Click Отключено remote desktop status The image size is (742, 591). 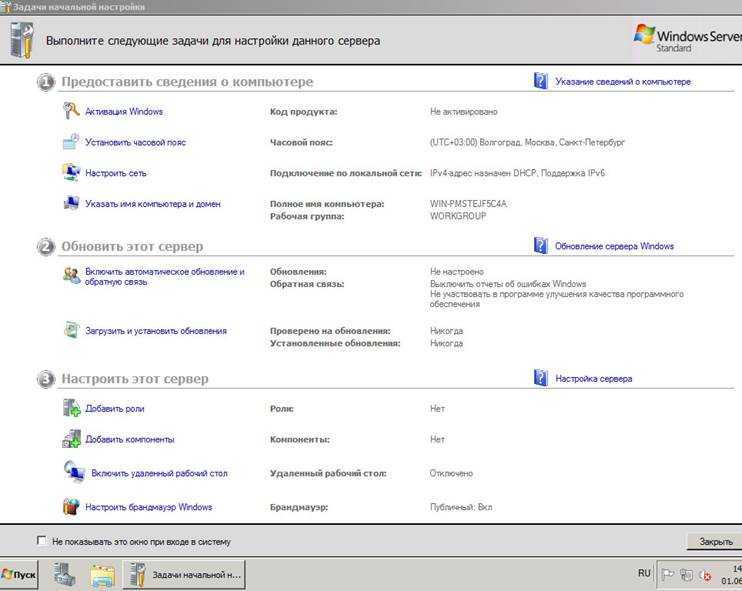coord(451,473)
